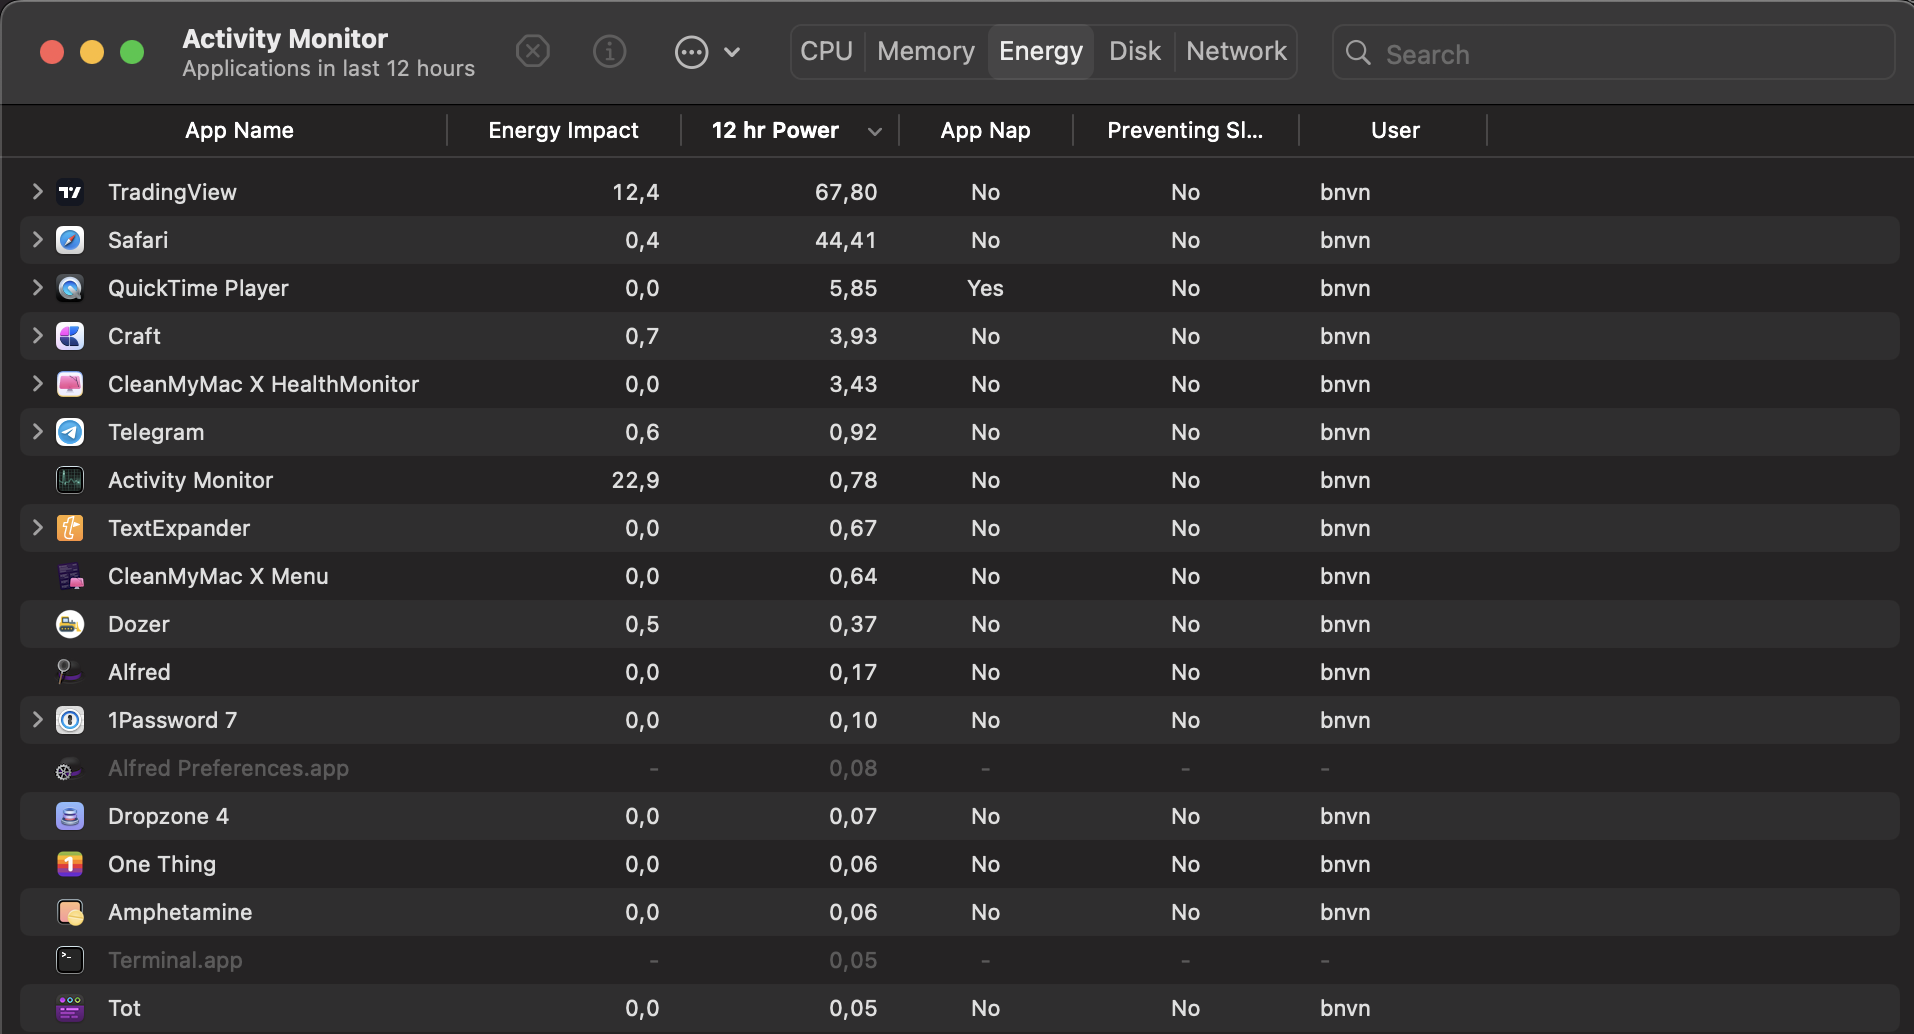Open the Network tab
The width and height of the screenshot is (1914, 1034).
[x=1236, y=51]
